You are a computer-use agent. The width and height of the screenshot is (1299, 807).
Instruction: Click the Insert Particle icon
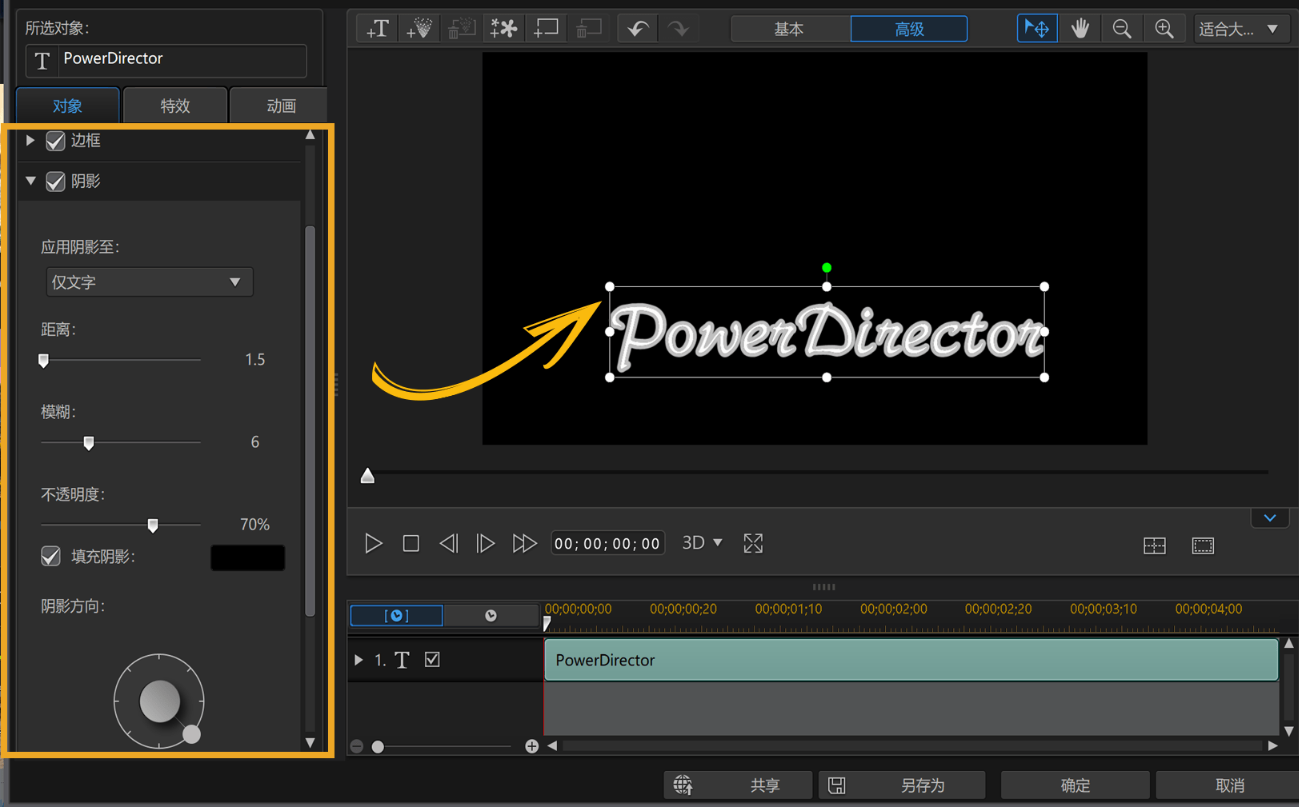click(x=420, y=29)
